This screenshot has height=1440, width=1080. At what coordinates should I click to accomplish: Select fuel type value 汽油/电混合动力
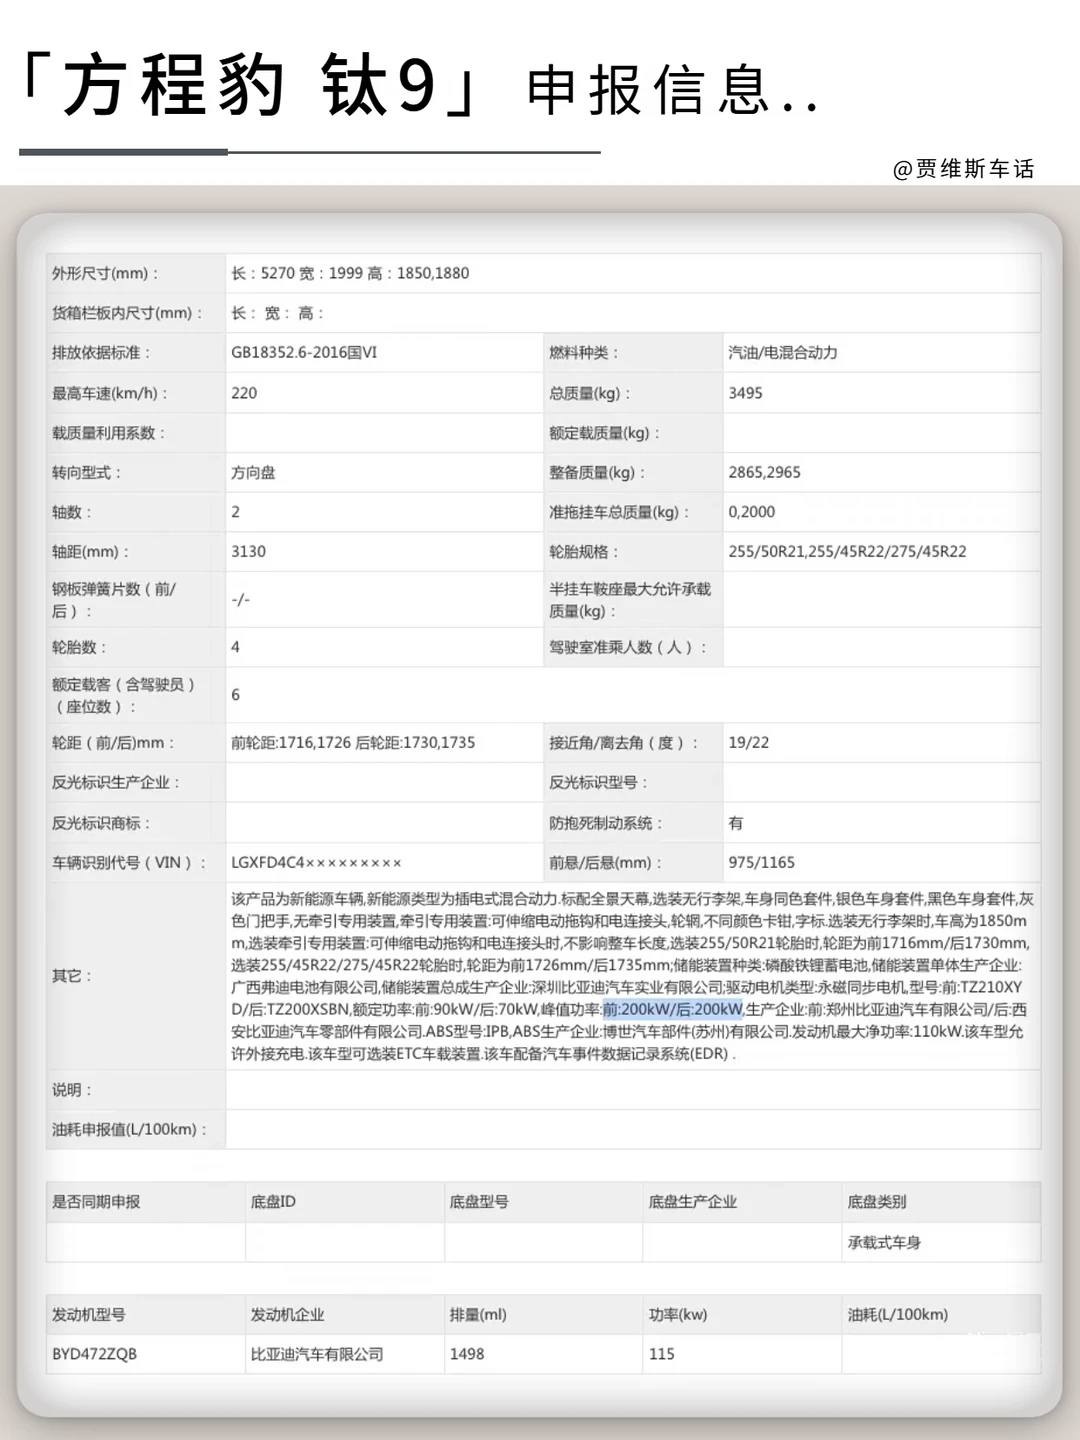click(783, 352)
